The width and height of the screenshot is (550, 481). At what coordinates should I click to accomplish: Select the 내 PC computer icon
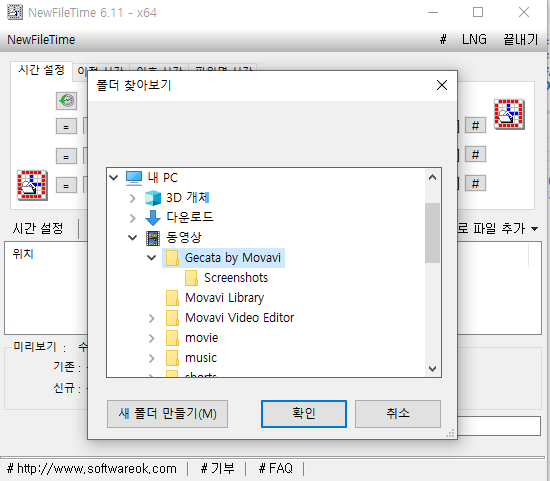[134, 178]
